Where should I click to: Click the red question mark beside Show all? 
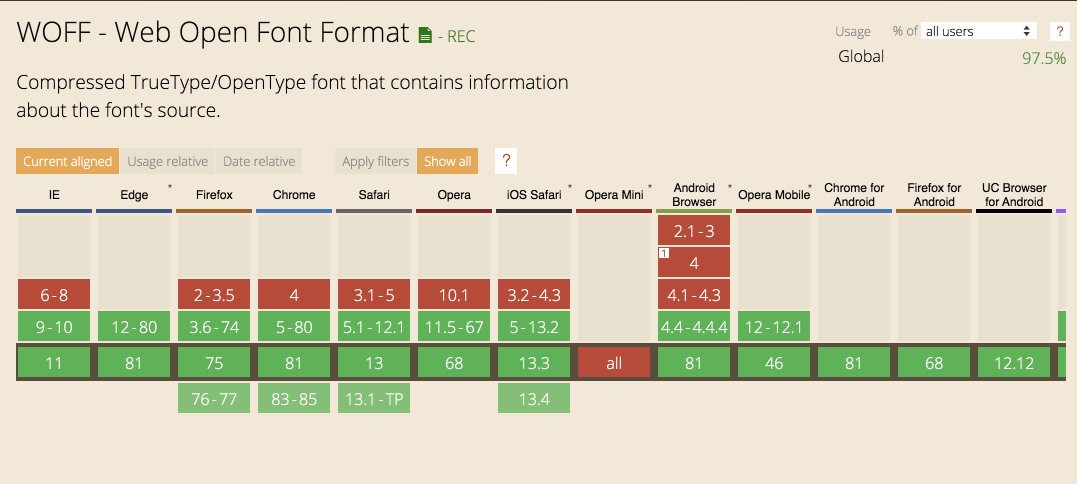coord(506,161)
